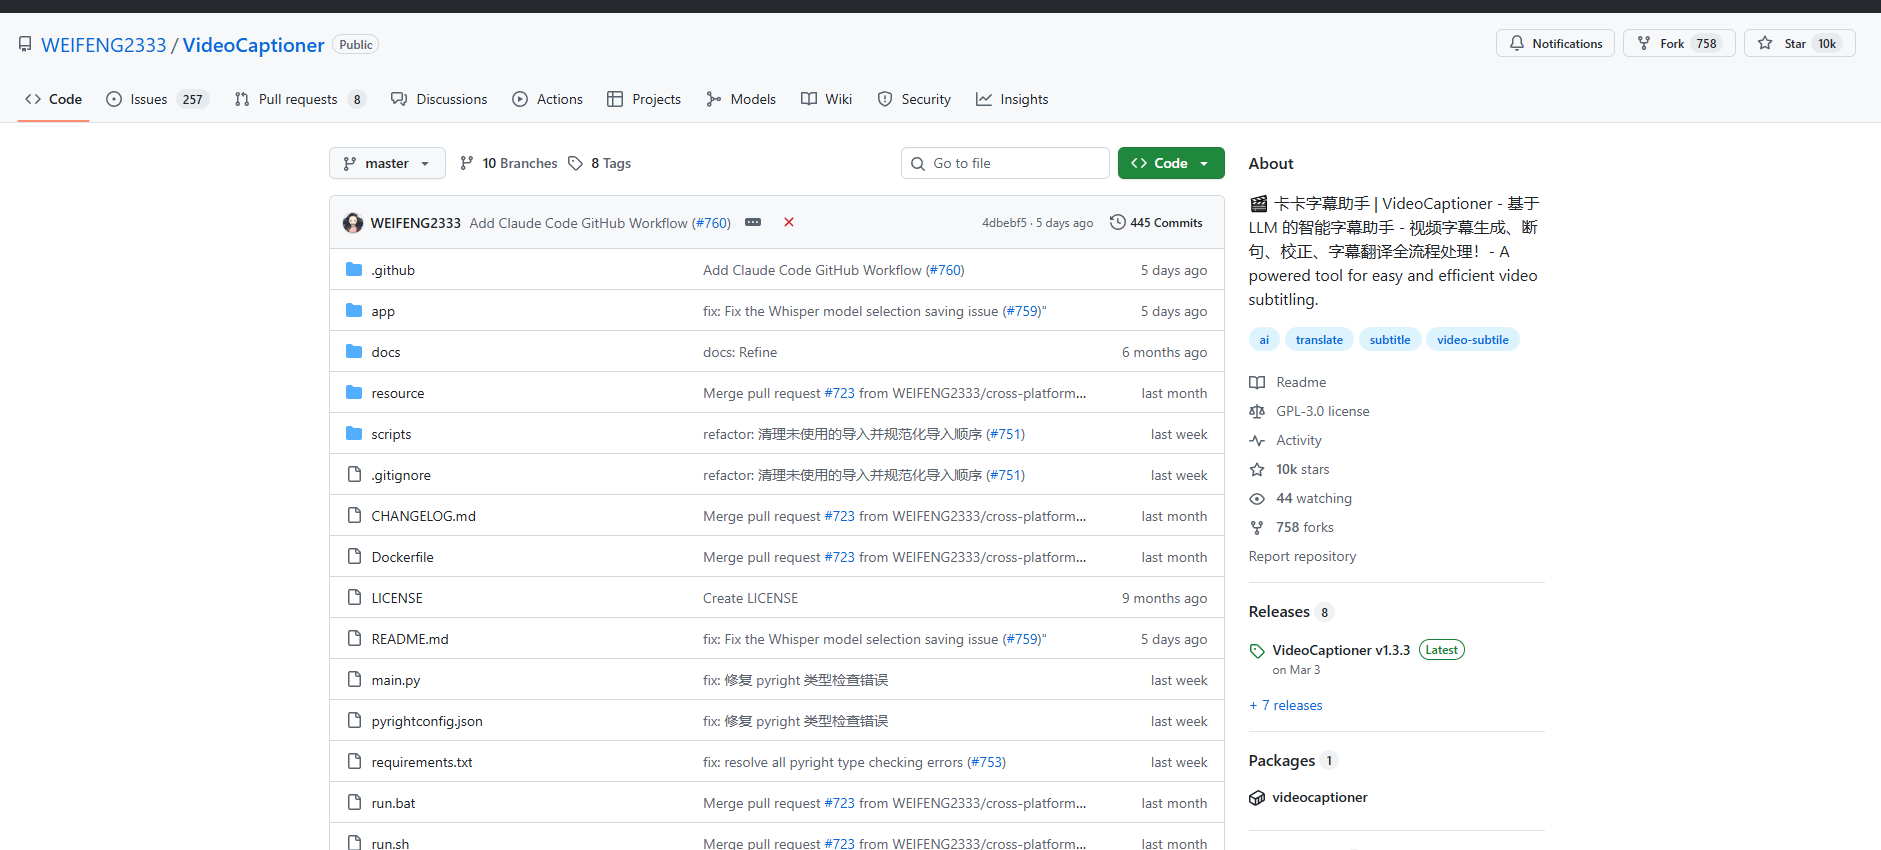Viewport: 1881px width, 850px height.
Task: Select the 'translate' topic tag
Action: pyautogui.click(x=1319, y=340)
